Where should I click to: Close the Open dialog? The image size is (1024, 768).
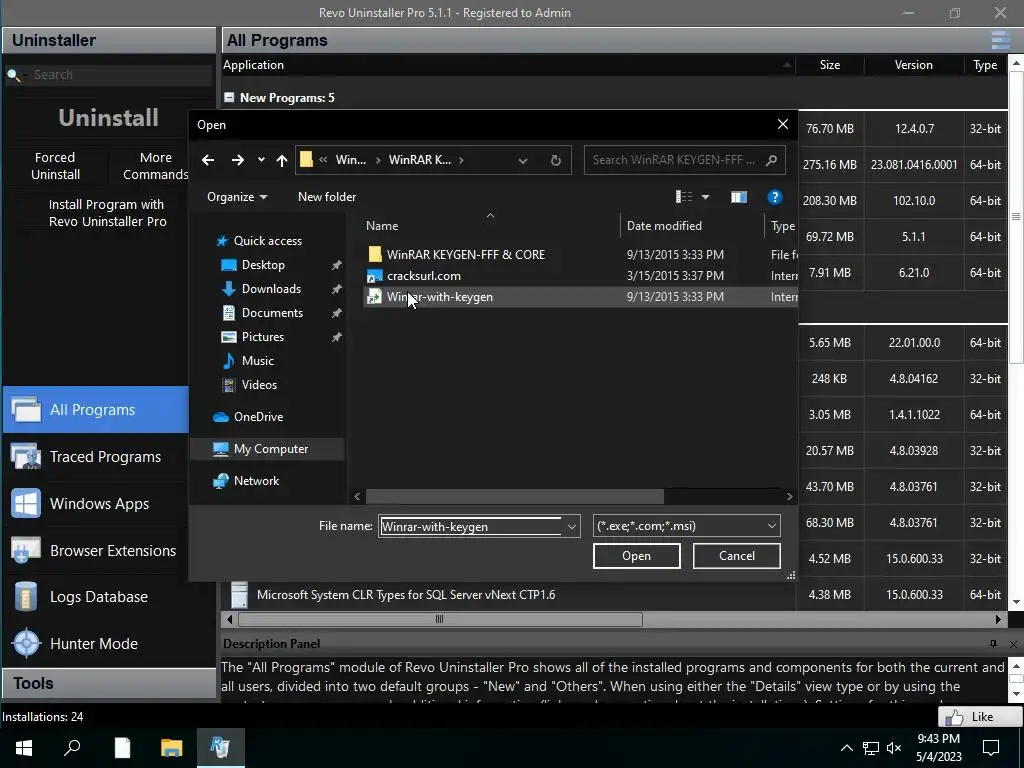click(x=782, y=124)
